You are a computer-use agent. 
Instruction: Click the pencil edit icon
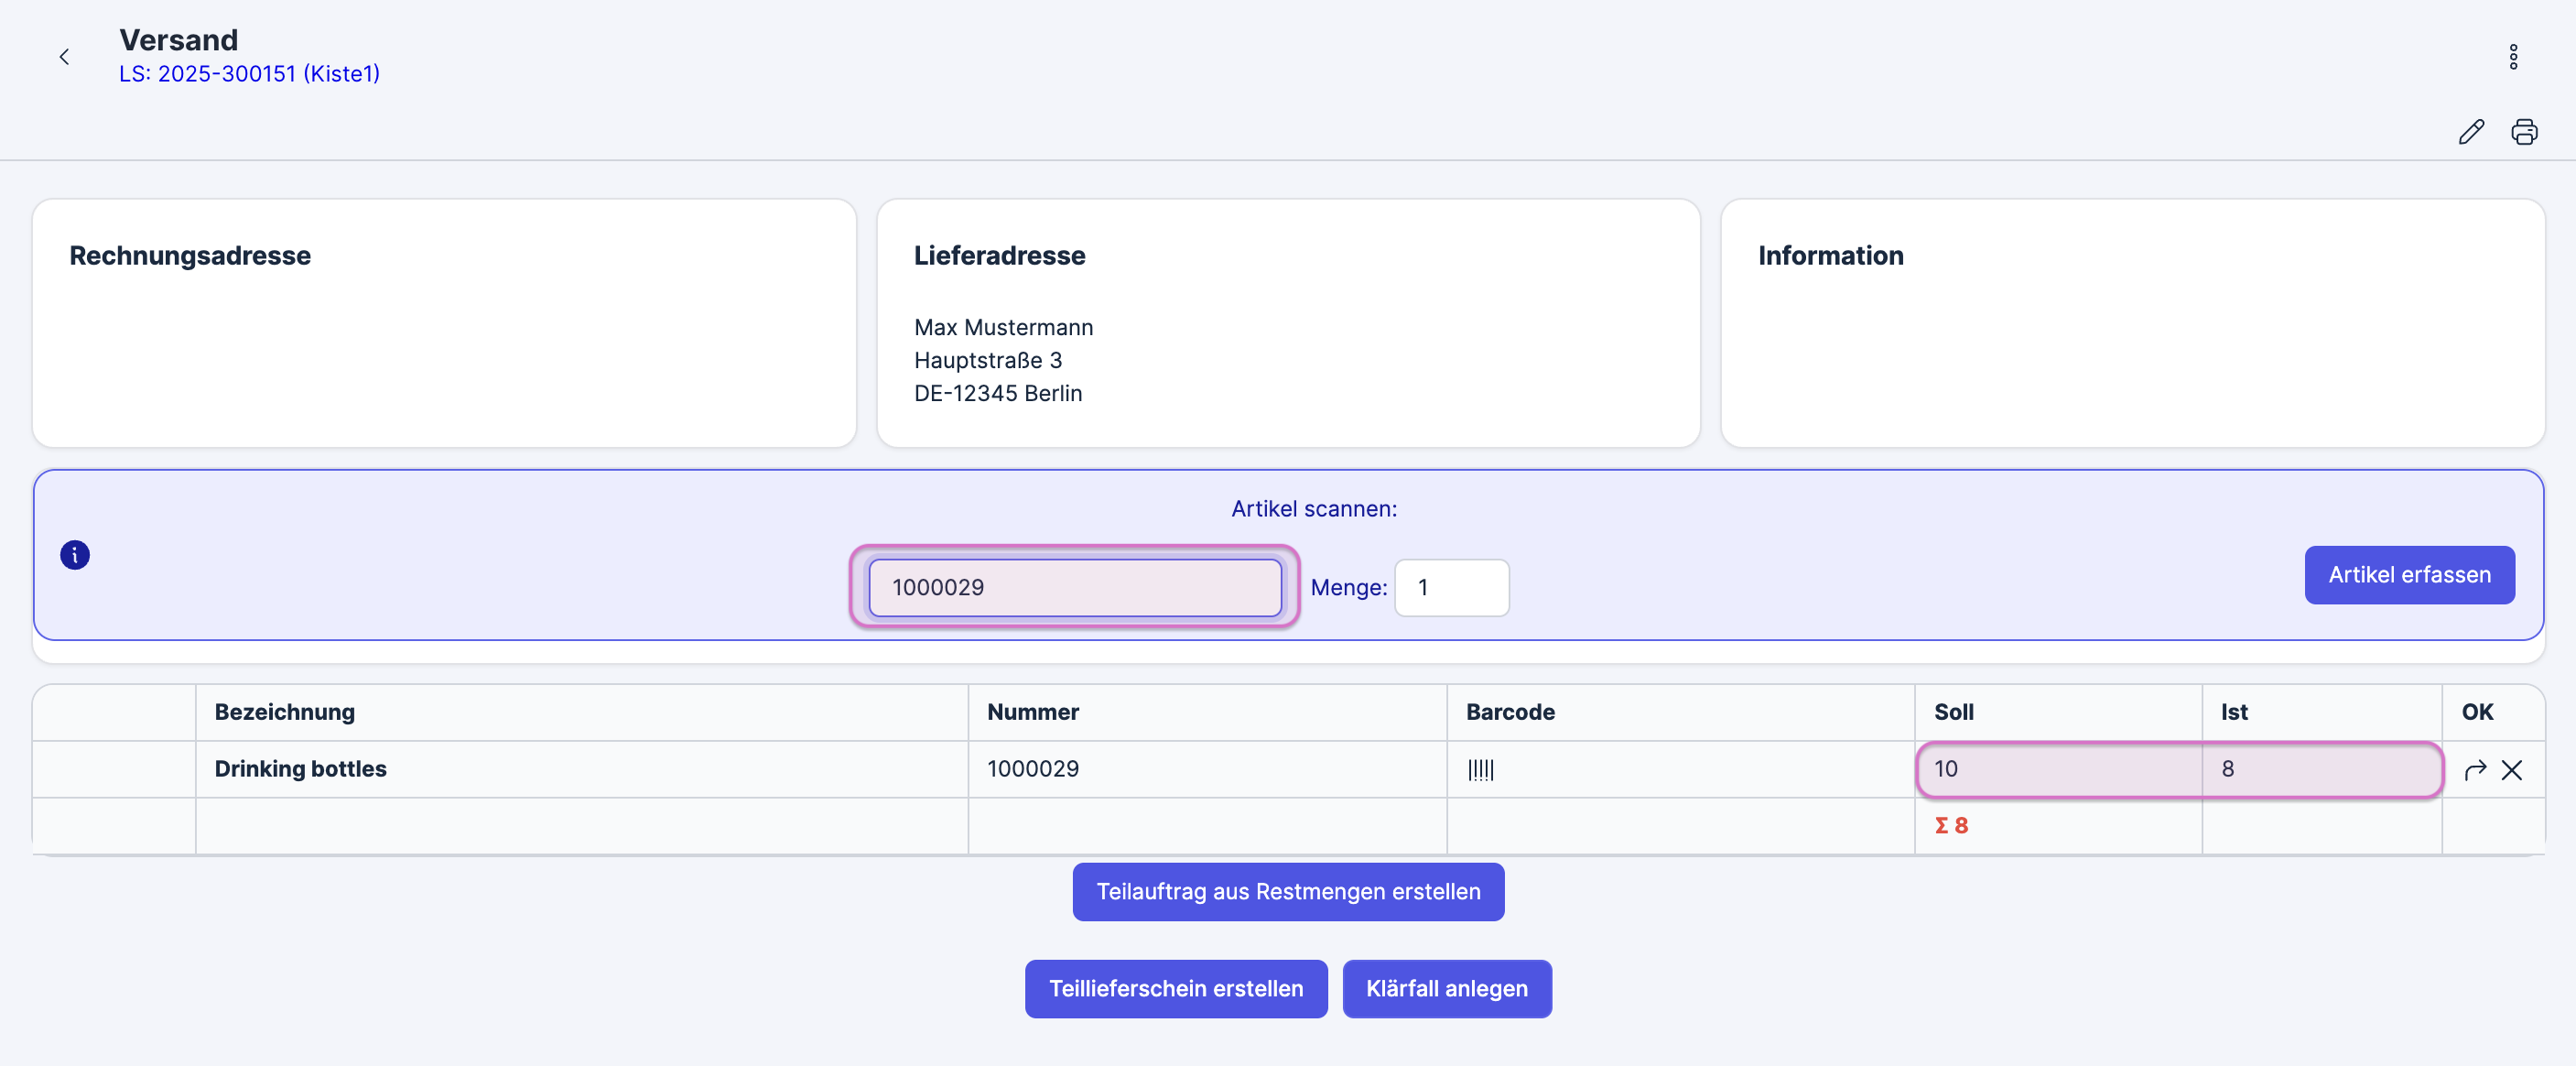(2470, 132)
